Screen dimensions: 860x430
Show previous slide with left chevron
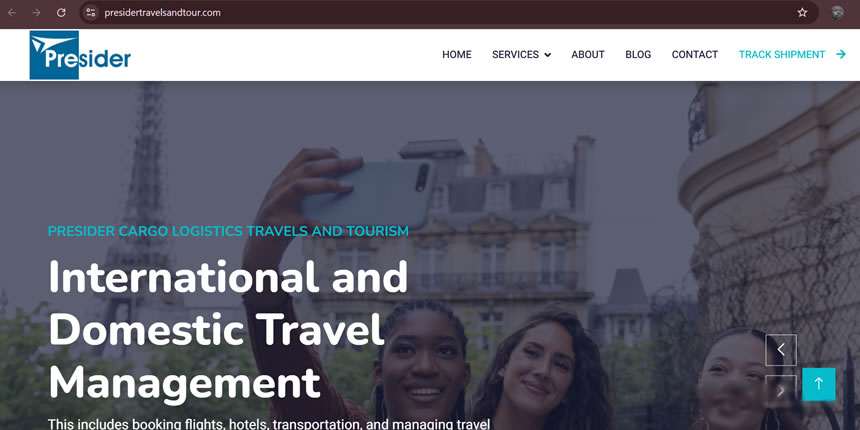tap(781, 350)
